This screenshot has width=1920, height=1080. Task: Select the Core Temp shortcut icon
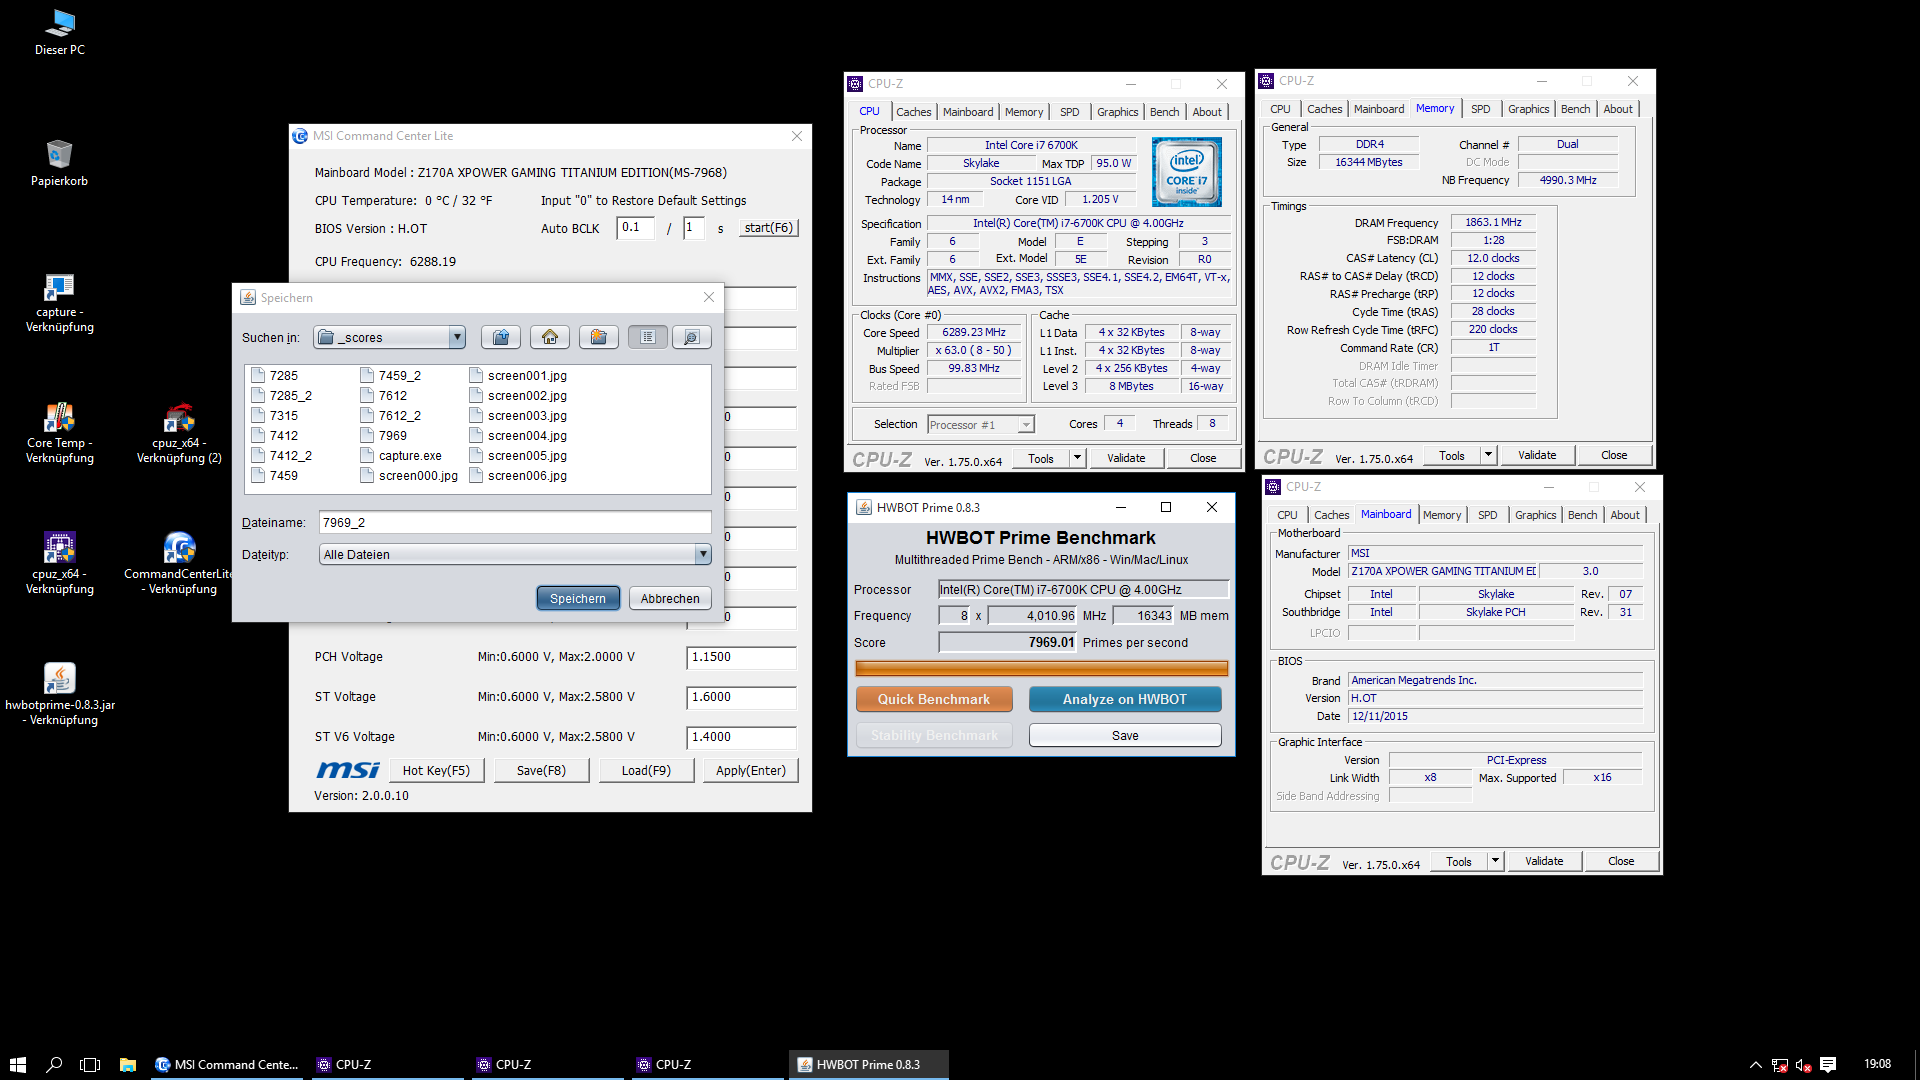59,433
